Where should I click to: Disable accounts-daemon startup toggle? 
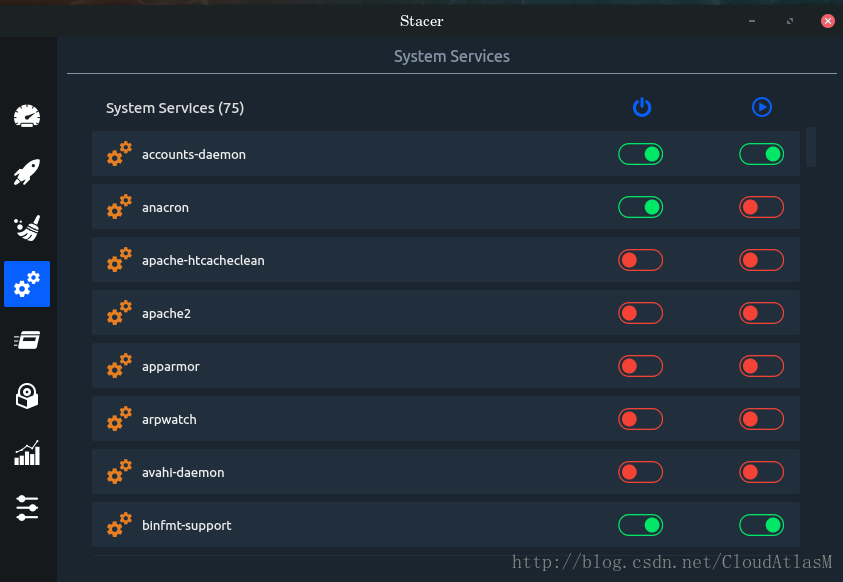pyautogui.click(x=640, y=154)
